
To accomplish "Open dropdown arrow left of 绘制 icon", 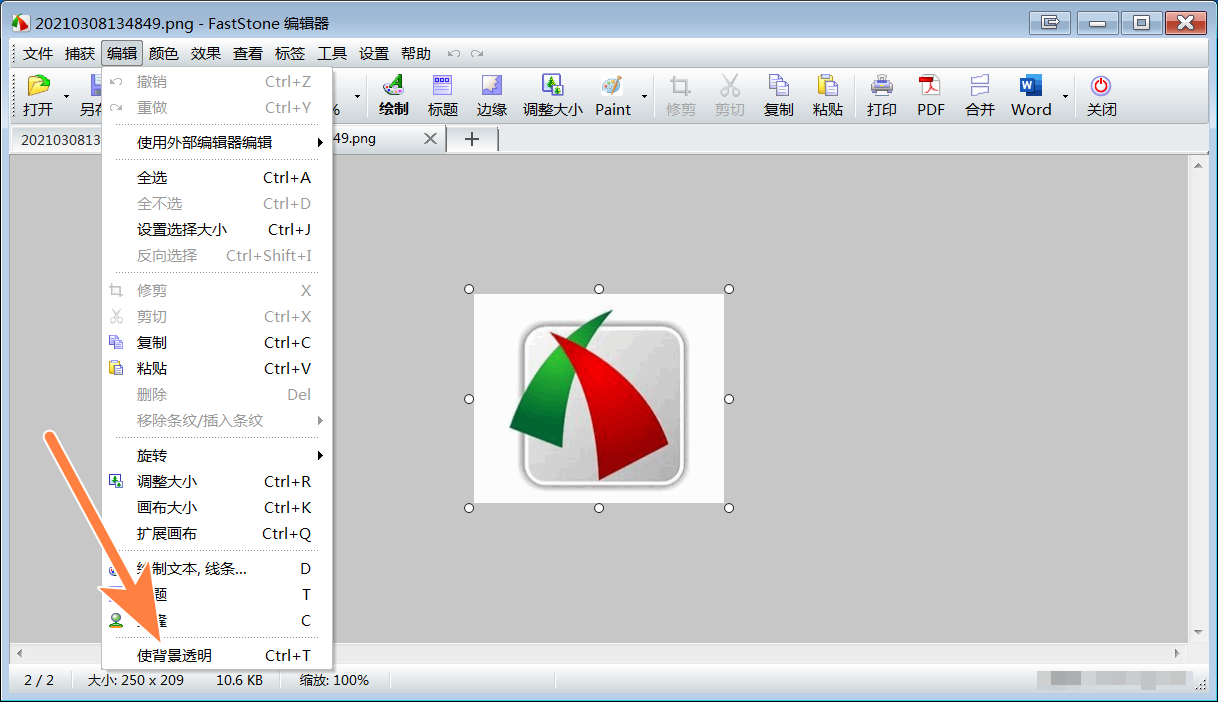I will click(357, 97).
